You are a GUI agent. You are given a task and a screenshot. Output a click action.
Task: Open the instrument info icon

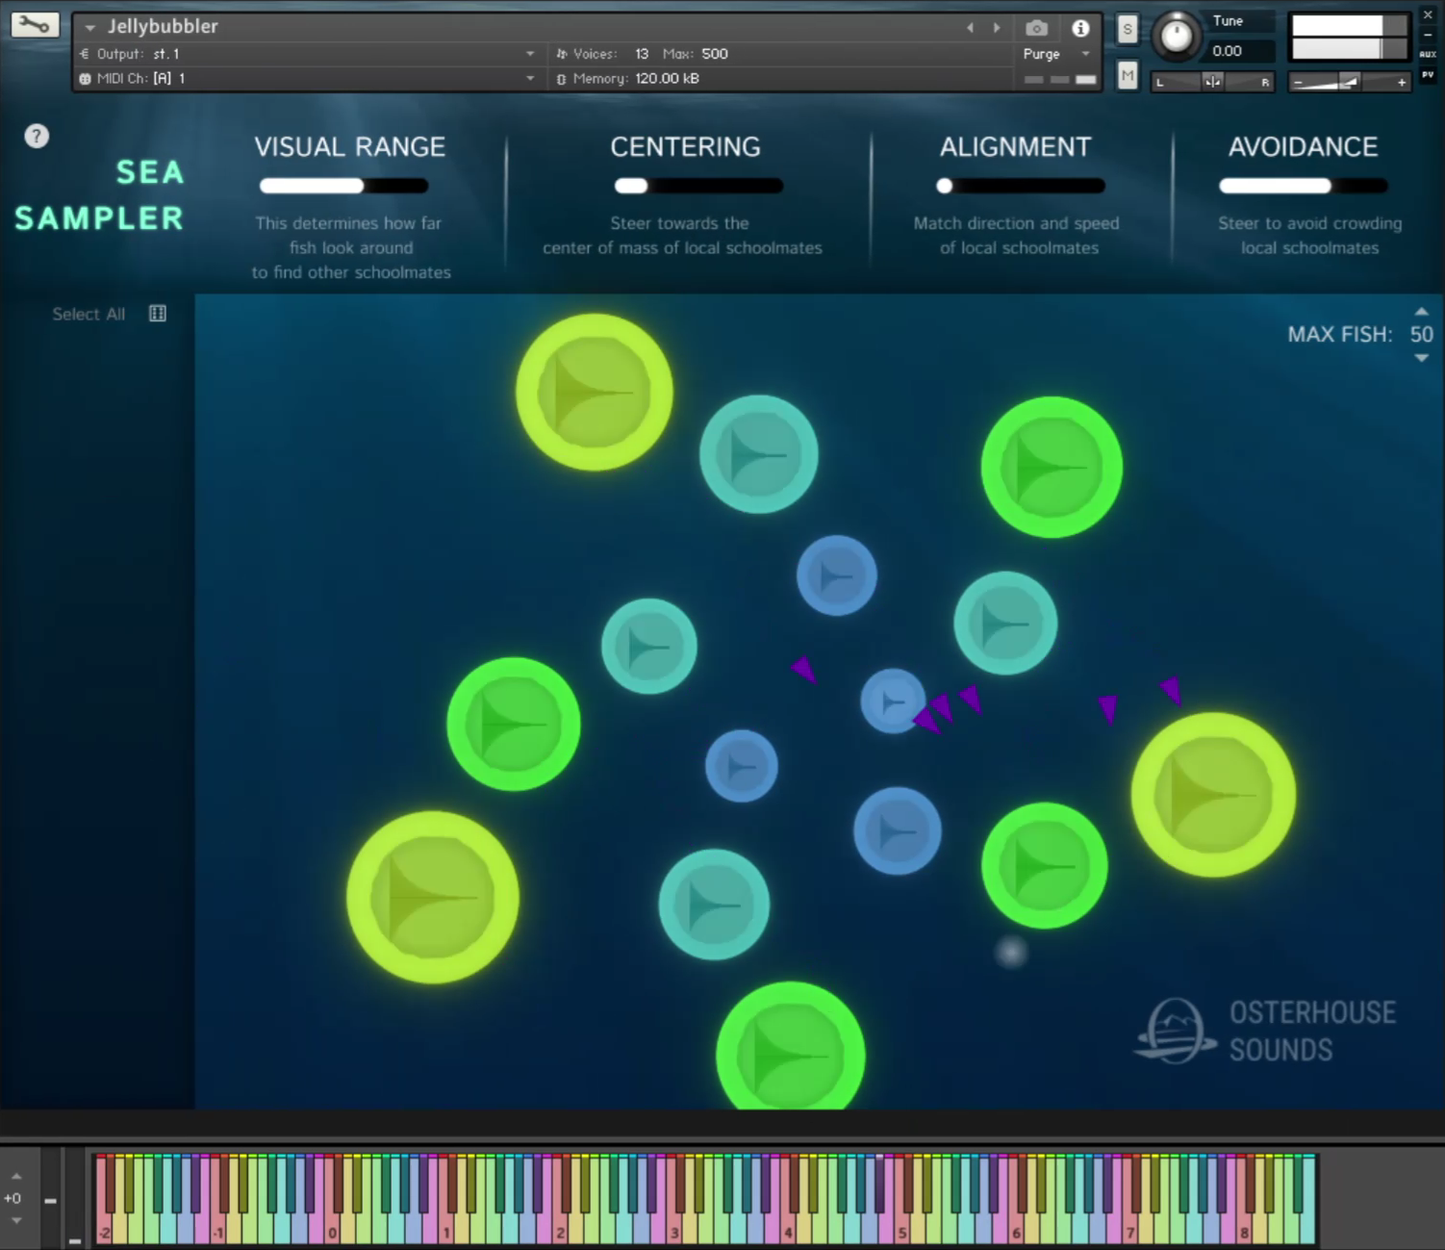[1080, 28]
